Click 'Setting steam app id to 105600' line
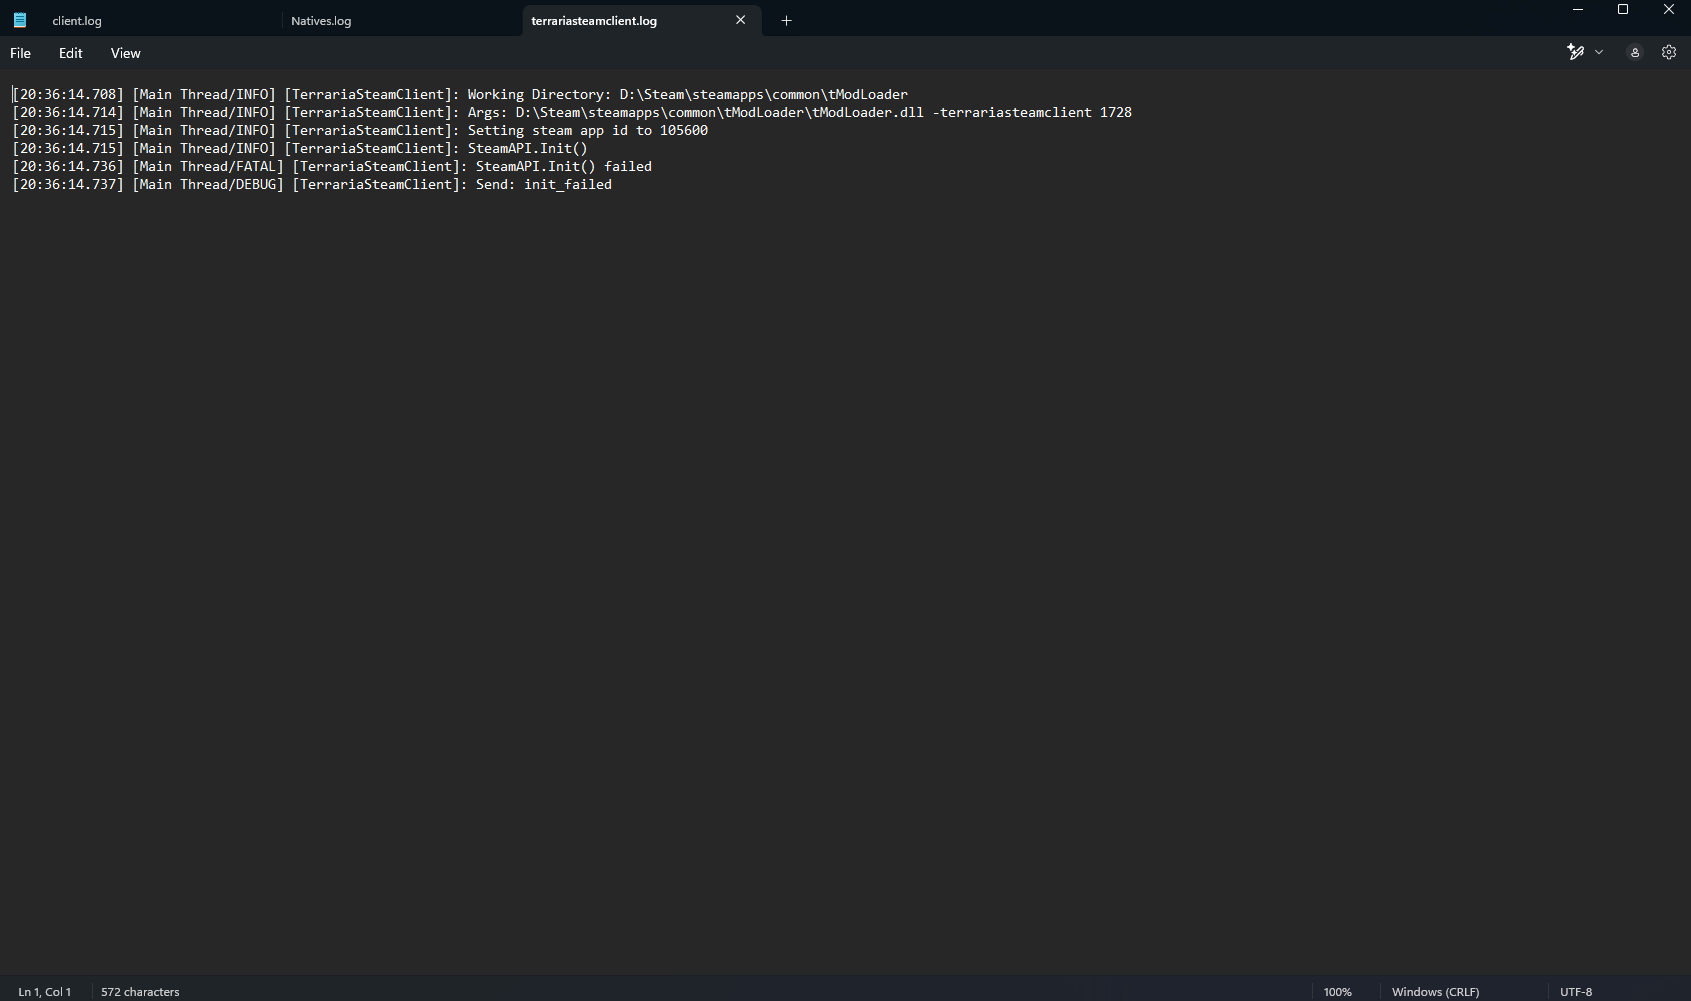Viewport: 1691px width, 1001px height. pos(360,130)
